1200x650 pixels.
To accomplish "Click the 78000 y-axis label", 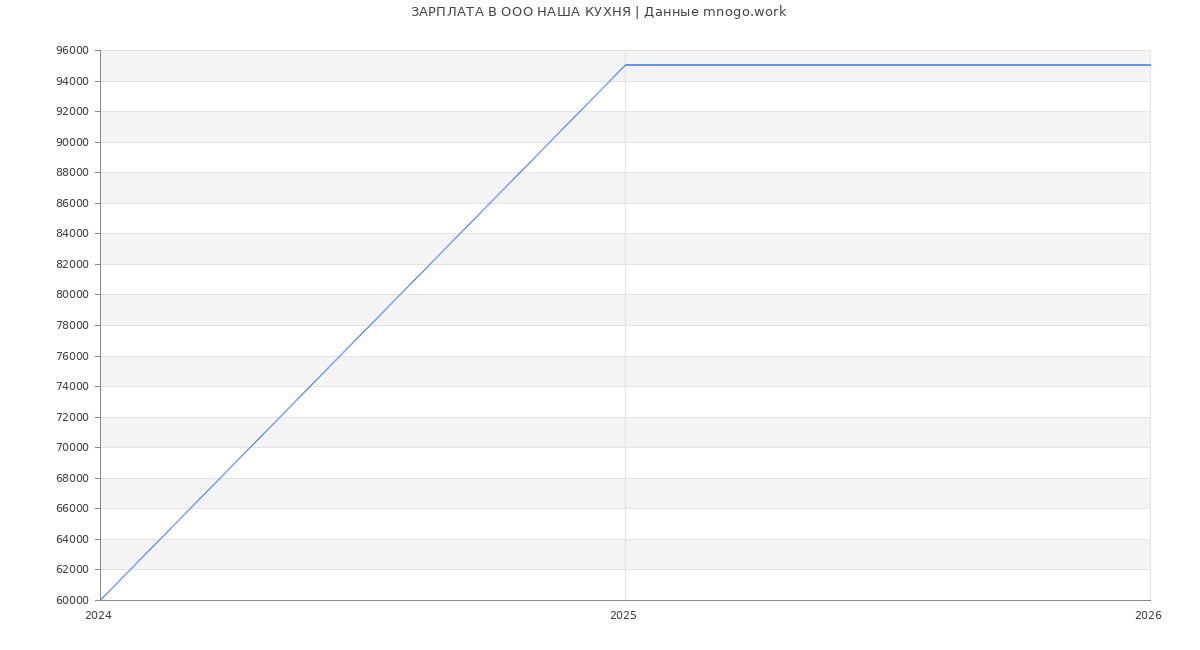I will pos(72,325).
